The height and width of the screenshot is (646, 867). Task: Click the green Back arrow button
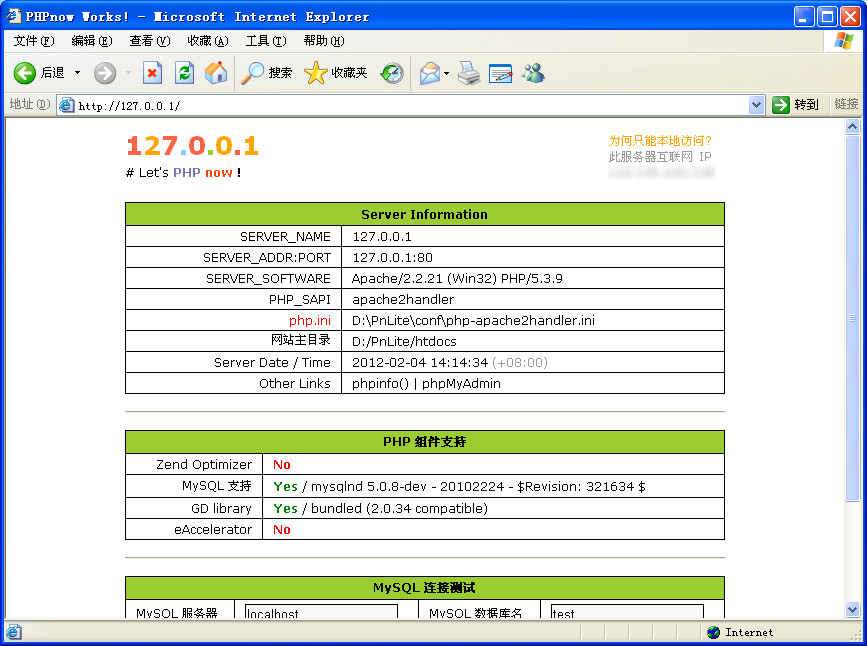point(25,73)
